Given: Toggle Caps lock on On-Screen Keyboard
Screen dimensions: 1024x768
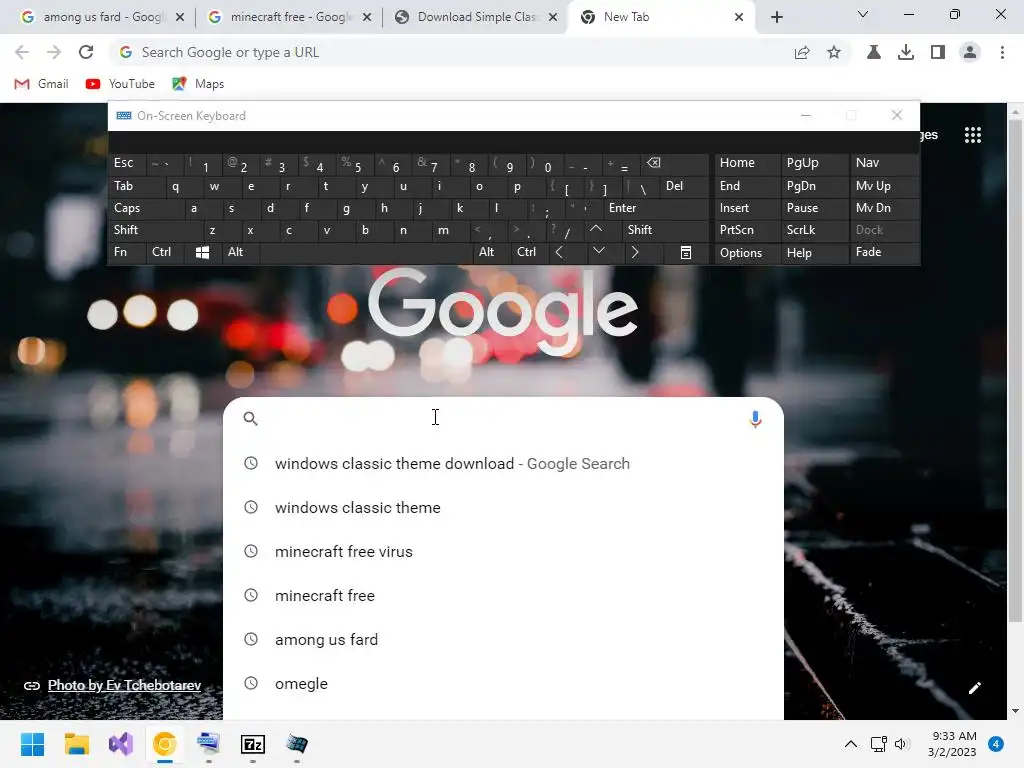Looking at the screenshot, I should [x=145, y=208].
